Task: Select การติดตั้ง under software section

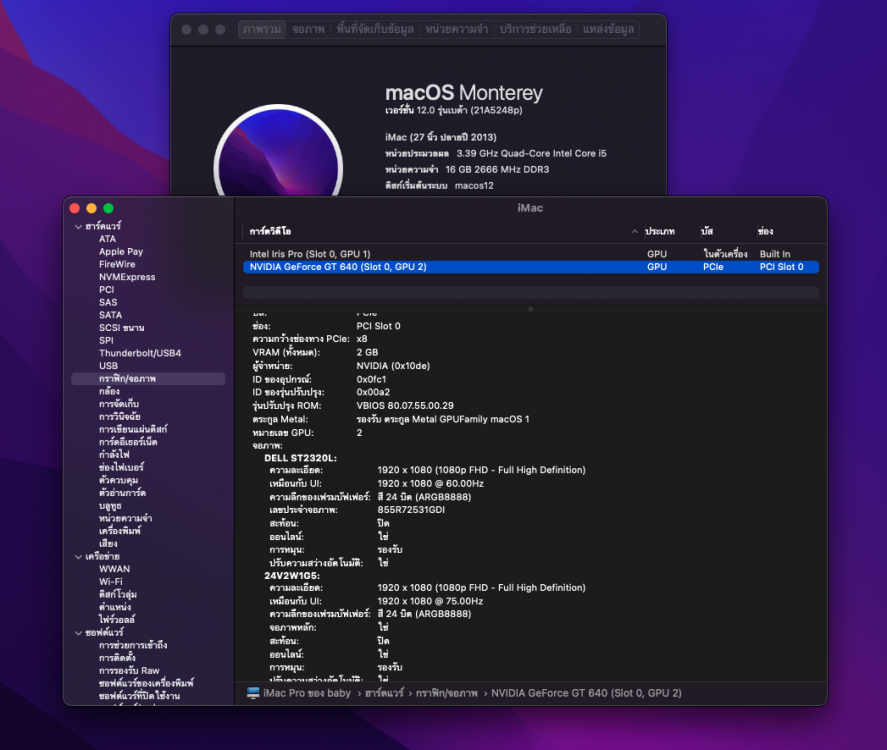Action: coord(117,658)
